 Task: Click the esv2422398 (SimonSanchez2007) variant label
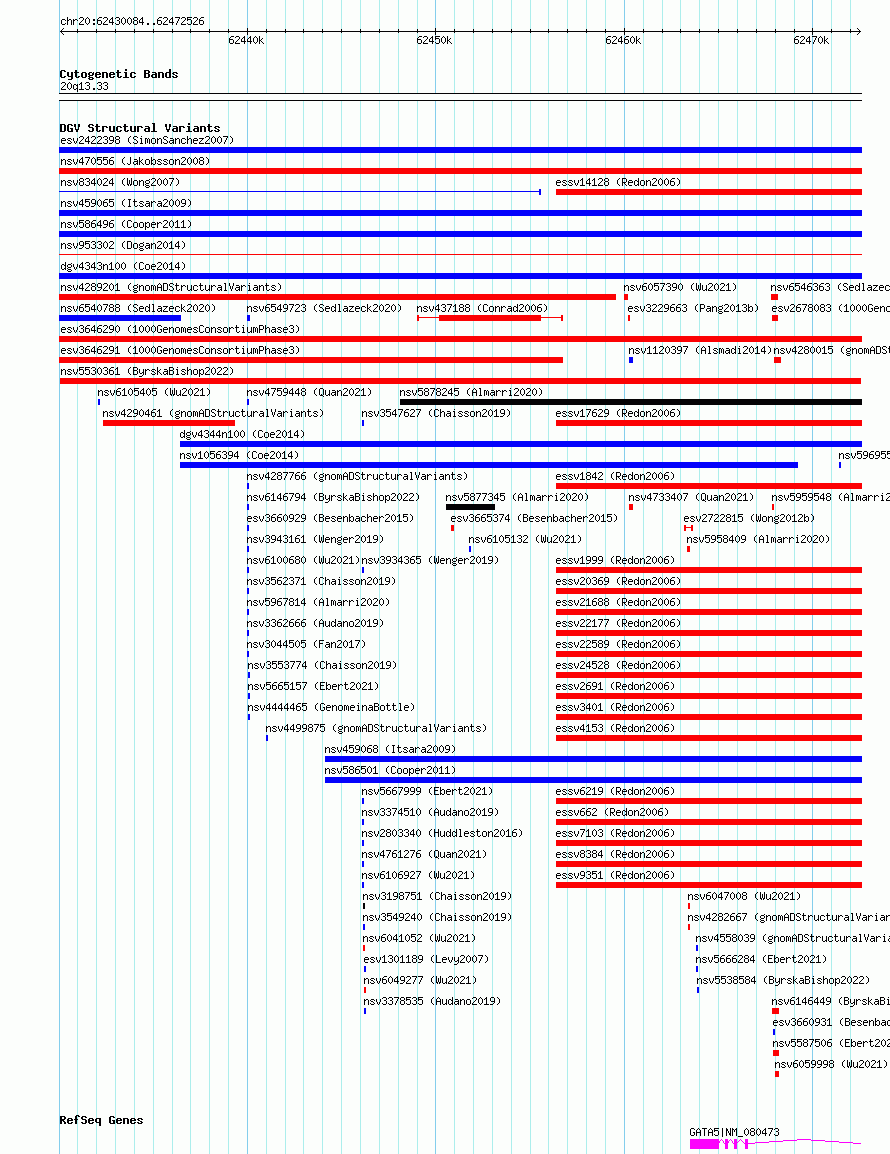point(147,140)
